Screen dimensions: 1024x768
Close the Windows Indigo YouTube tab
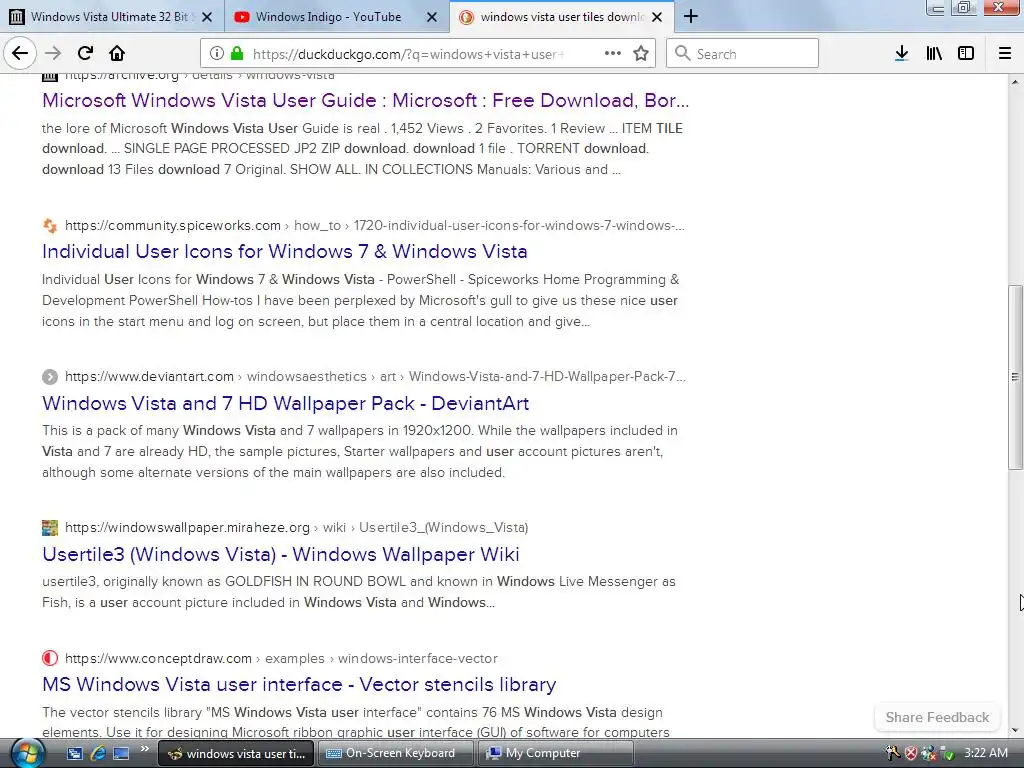click(432, 17)
